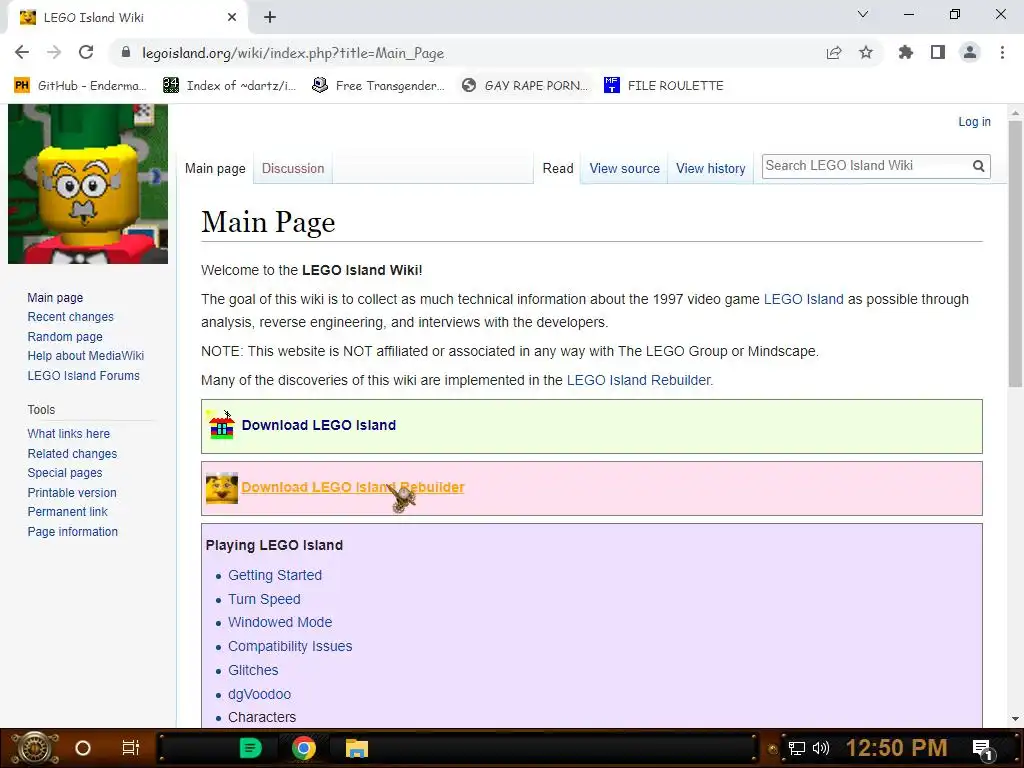Switch to the Main page tab
The height and width of the screenshot is (768, 1024).
(215, 168)
